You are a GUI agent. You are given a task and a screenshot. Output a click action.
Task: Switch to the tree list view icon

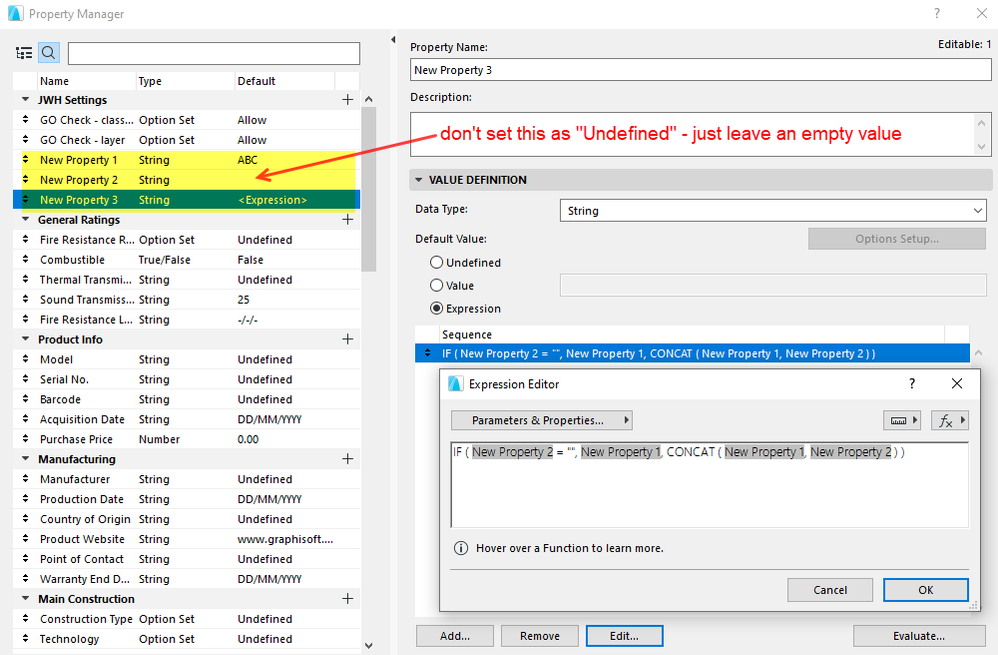coord(24,53)
